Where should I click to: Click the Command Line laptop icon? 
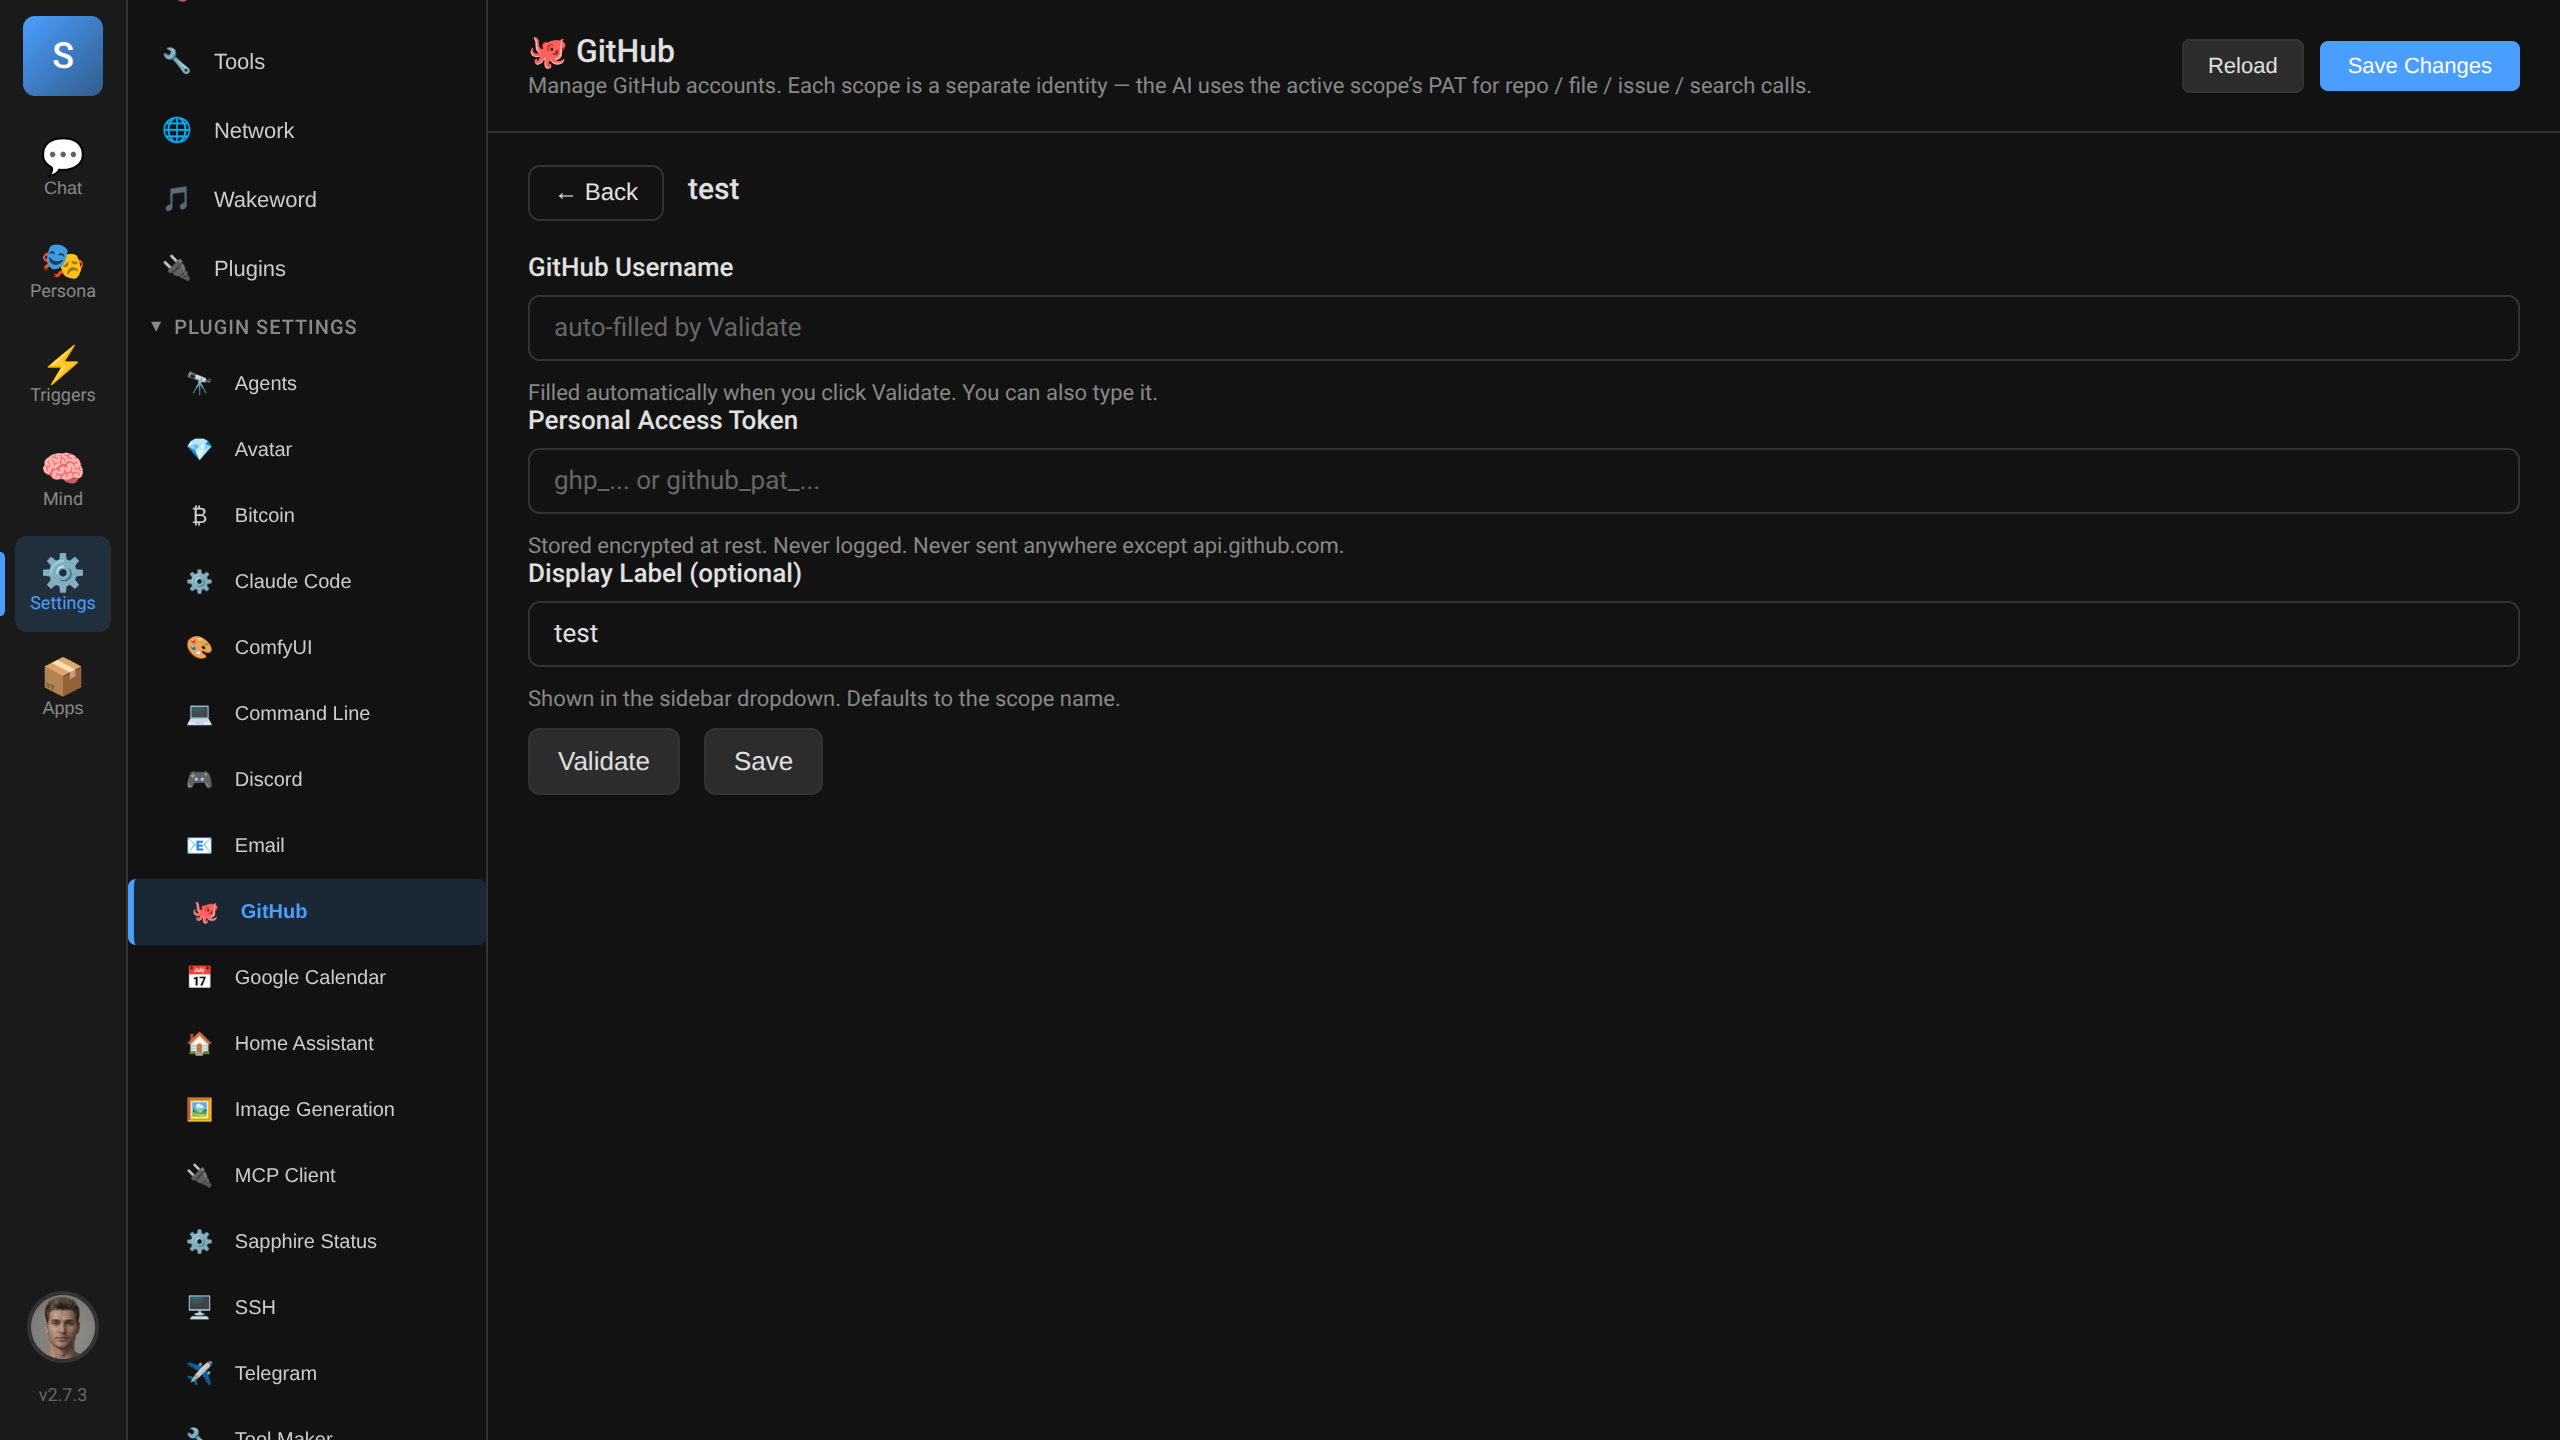[x=199, y=713]
